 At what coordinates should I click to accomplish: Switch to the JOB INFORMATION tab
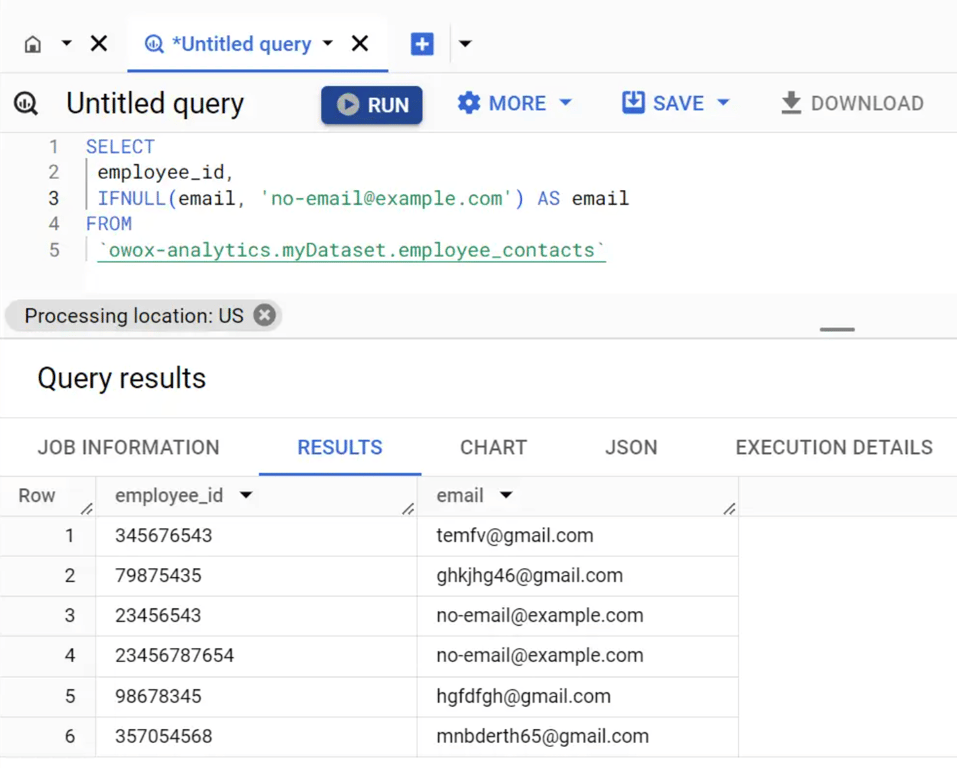(x=128, y=447)
